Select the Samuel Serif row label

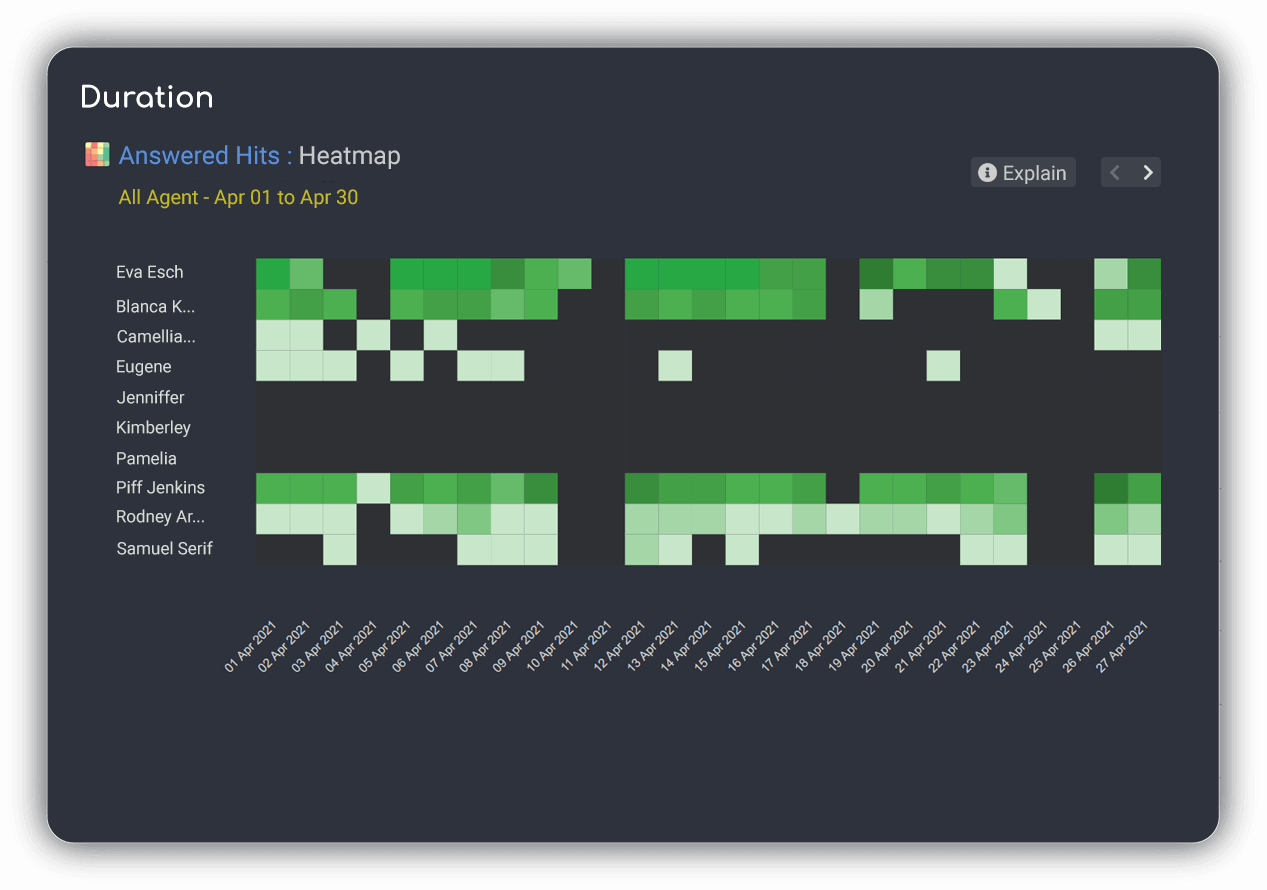click(x=164, y=548)
